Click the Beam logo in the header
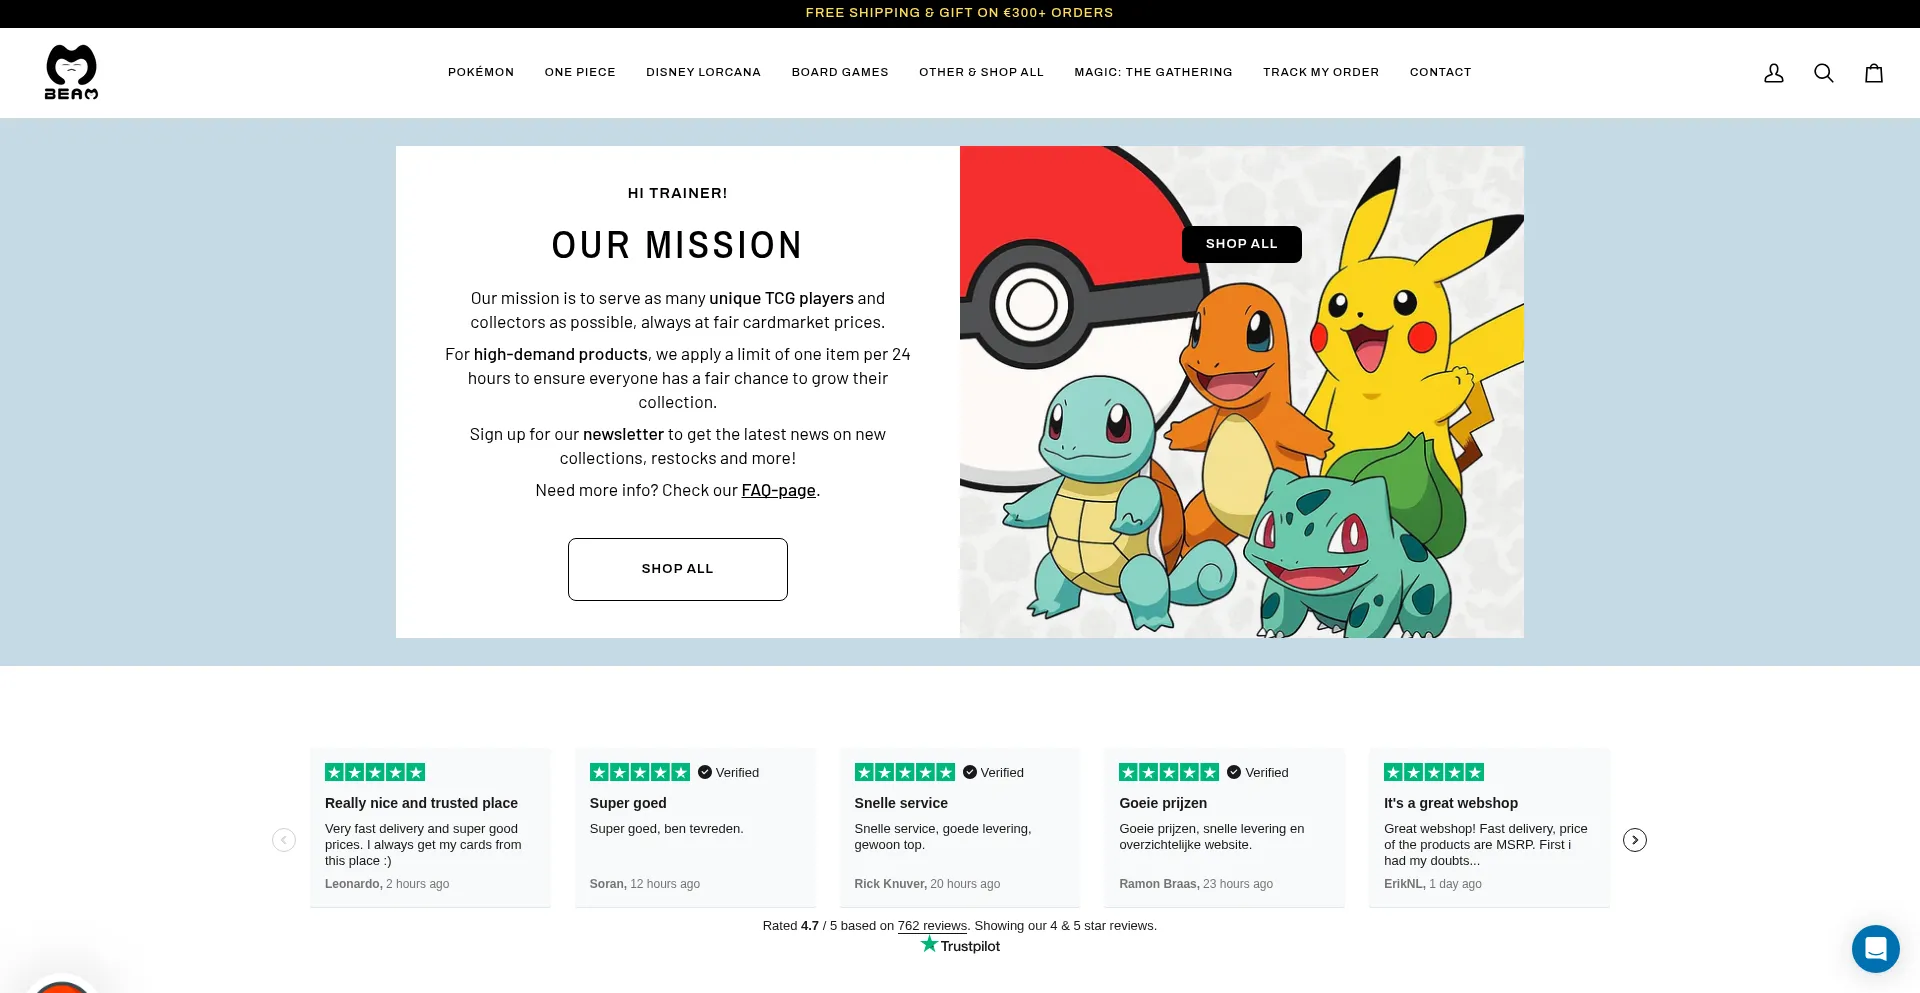 [71, 72]
